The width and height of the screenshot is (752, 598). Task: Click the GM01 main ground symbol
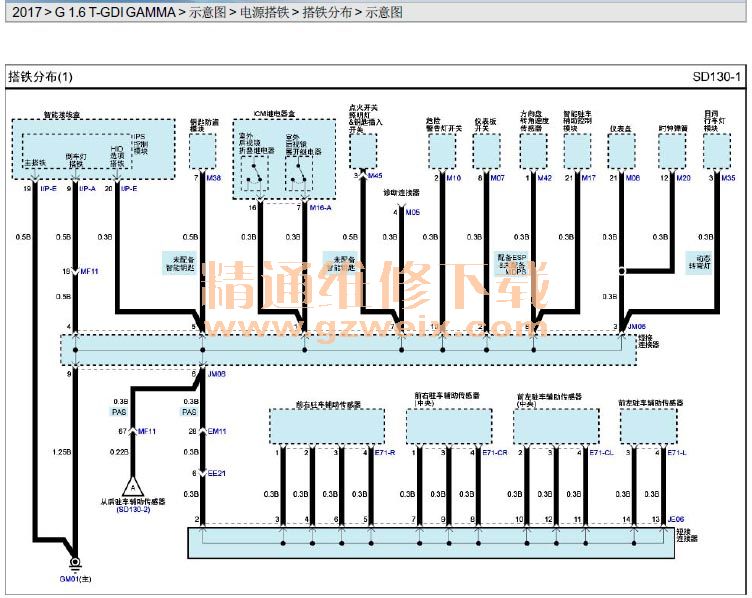coord(75,563)
